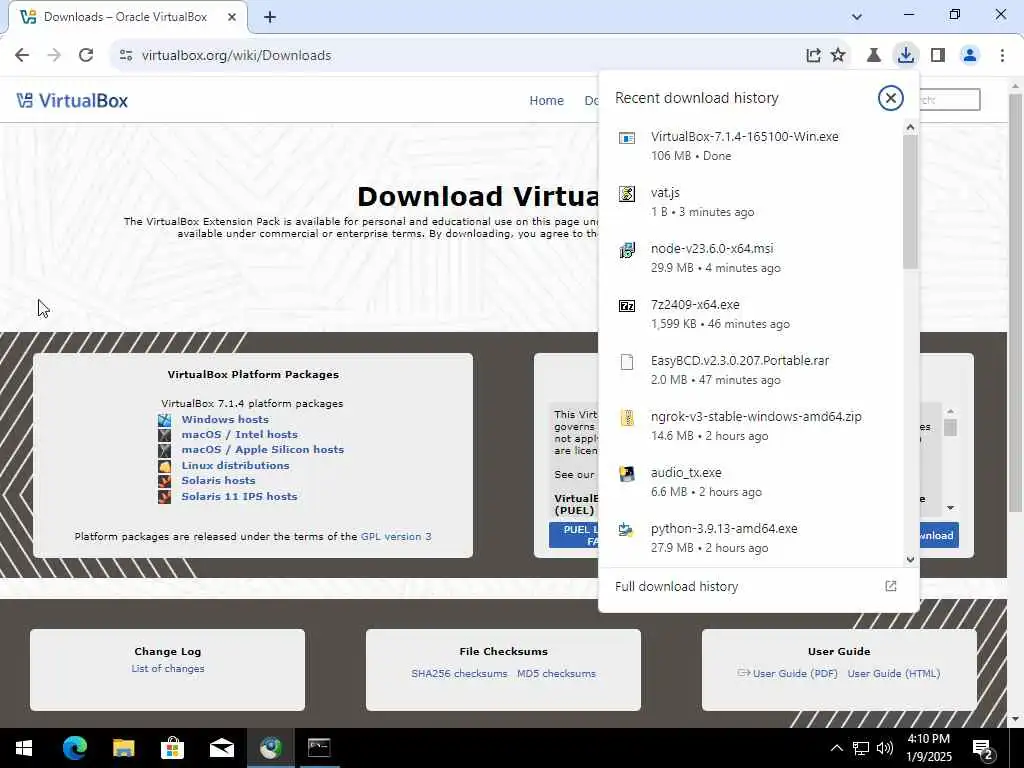Click Solaris 11 IPS hosts link
The width and height of the screenshot is (1024, 768).
coord(239,496)
